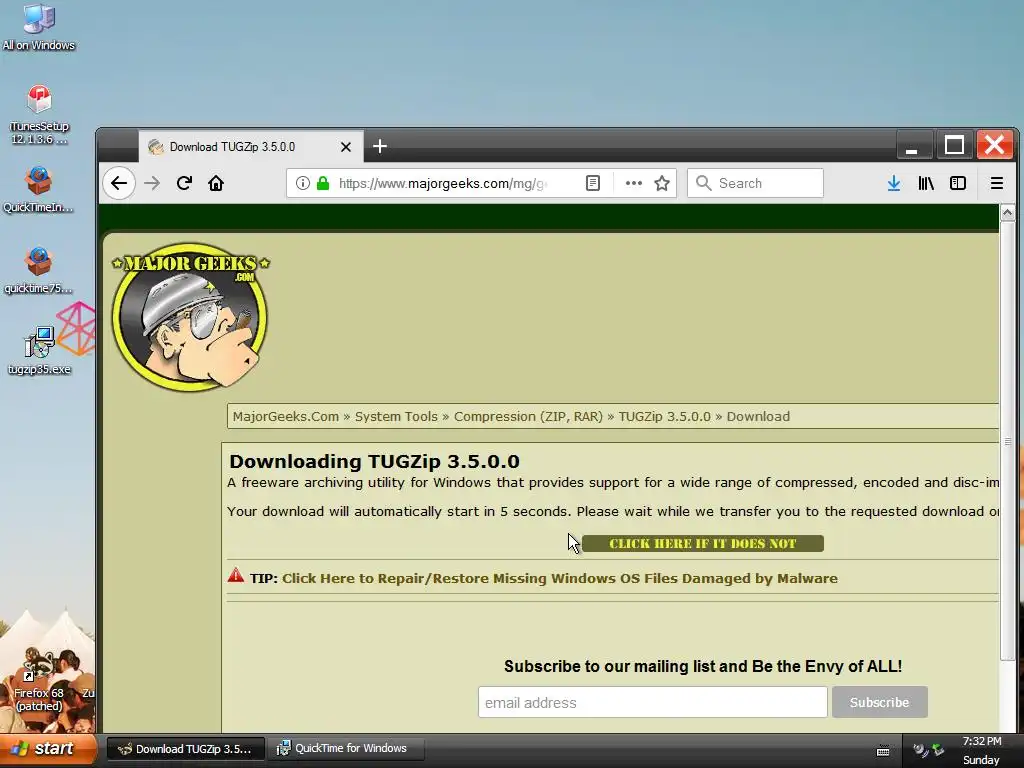The width and height of the screenshot is (1024, 768).
Task: Click 'Subscribe to our mailing list' heading
Action: [703, 666]
